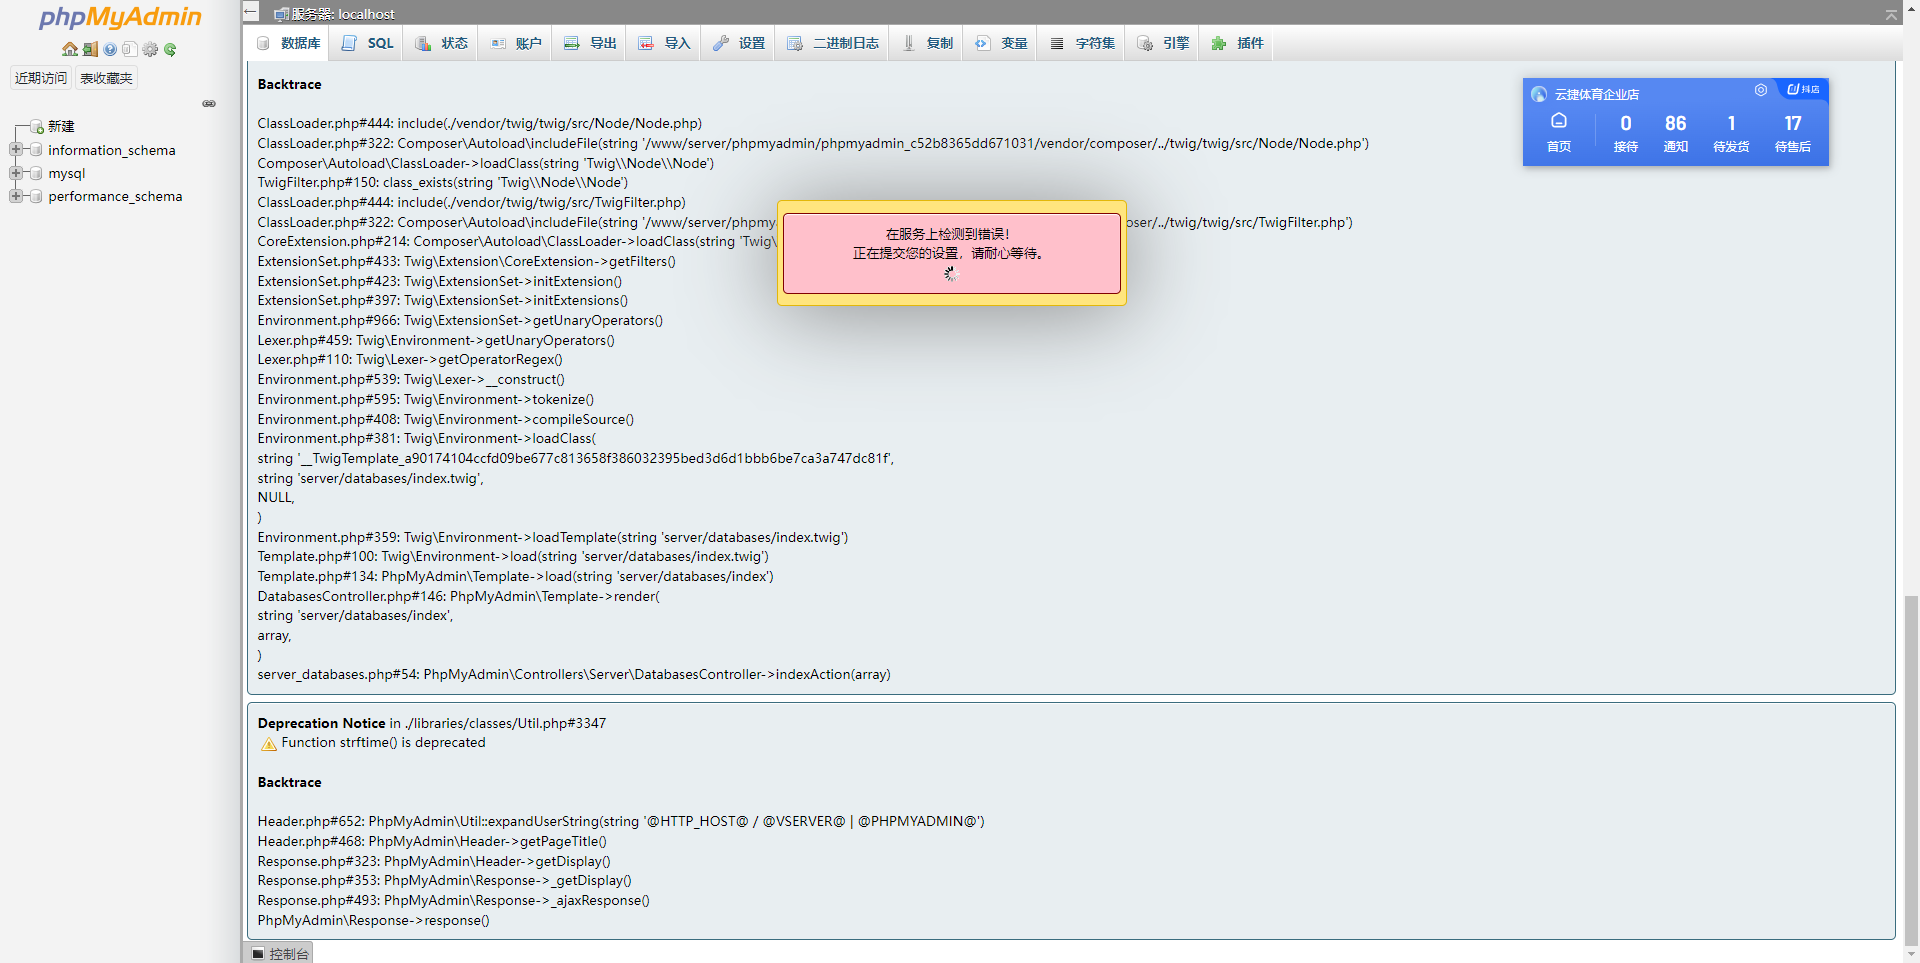
Task: Click the 'server_databases.php#54' backtrace line
Action: 574,675
